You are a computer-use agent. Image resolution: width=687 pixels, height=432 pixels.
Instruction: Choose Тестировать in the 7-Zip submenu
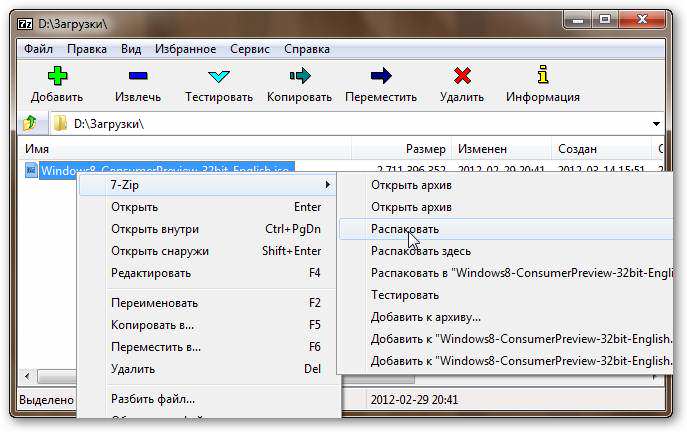(405, 295)
